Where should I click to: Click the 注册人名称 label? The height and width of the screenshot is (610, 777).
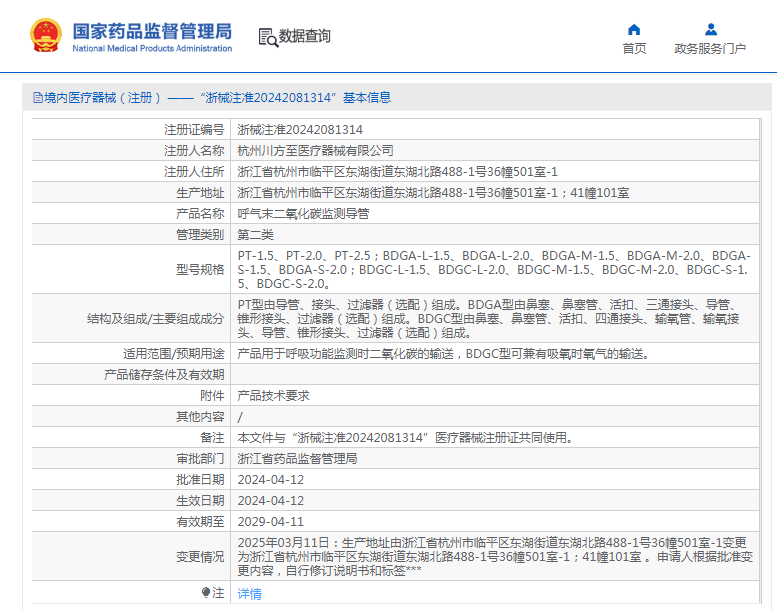pos(194,150)
